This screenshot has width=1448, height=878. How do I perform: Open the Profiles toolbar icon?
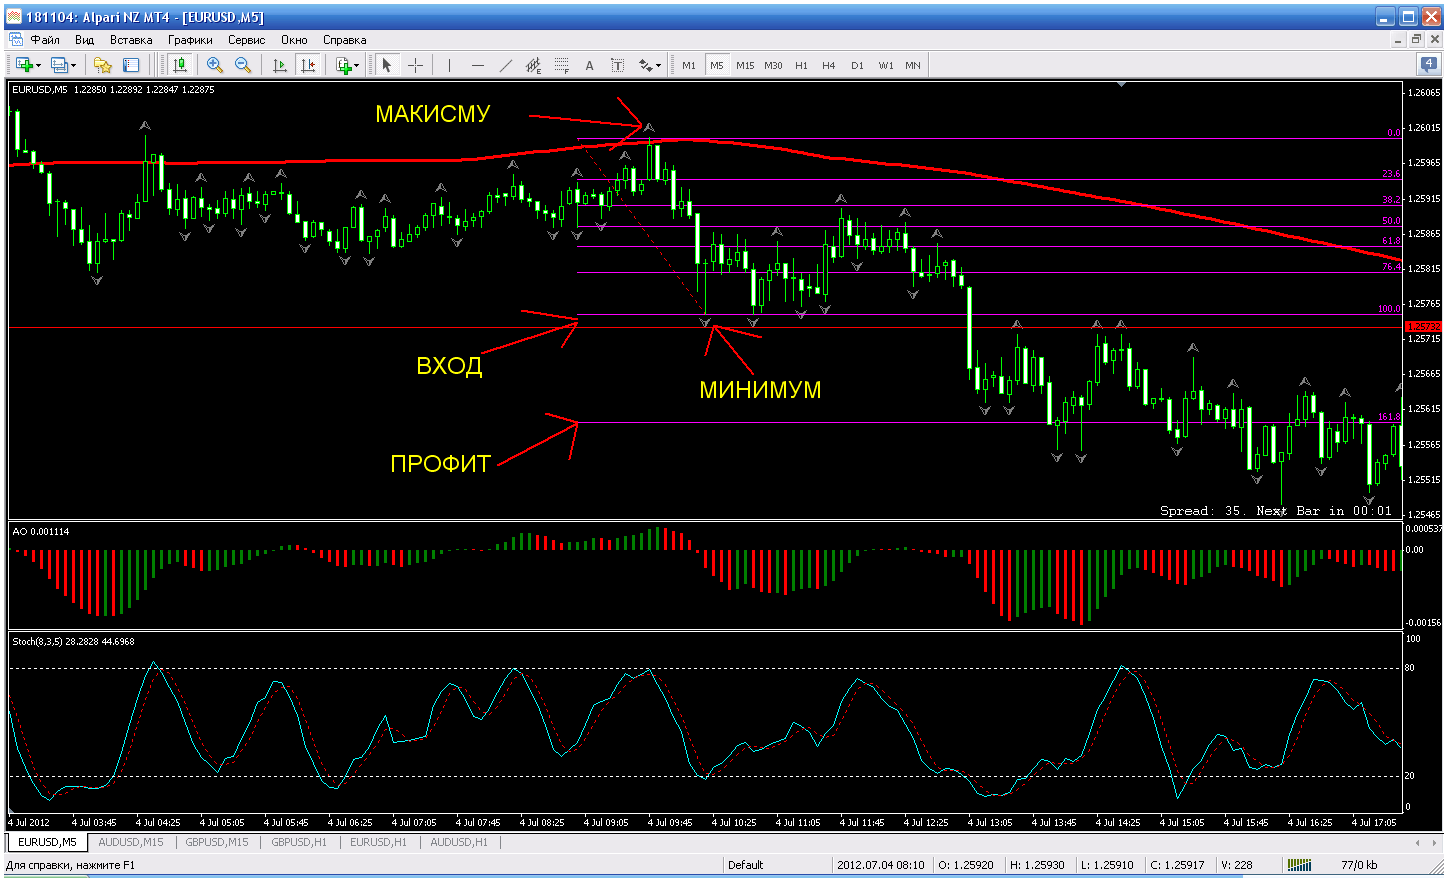click(x=59, y=65)
